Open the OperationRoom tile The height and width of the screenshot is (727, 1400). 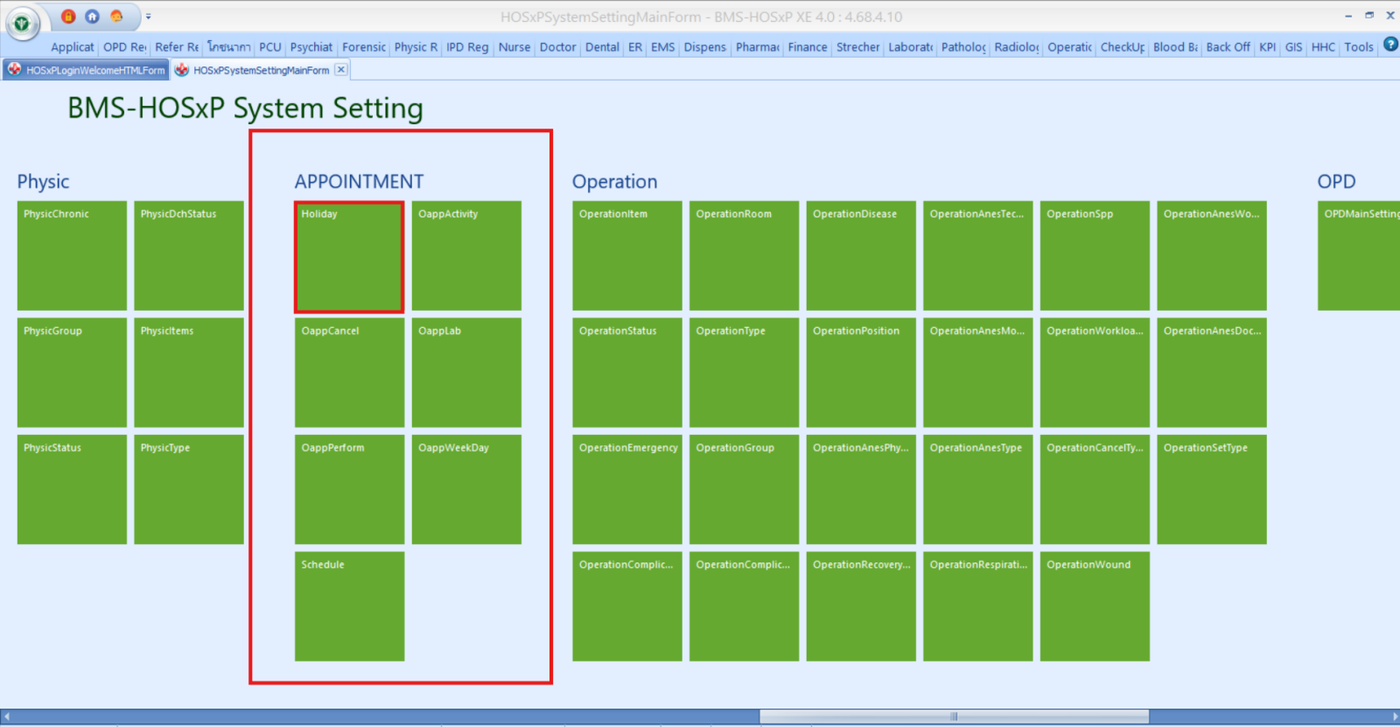click(744, 256)
